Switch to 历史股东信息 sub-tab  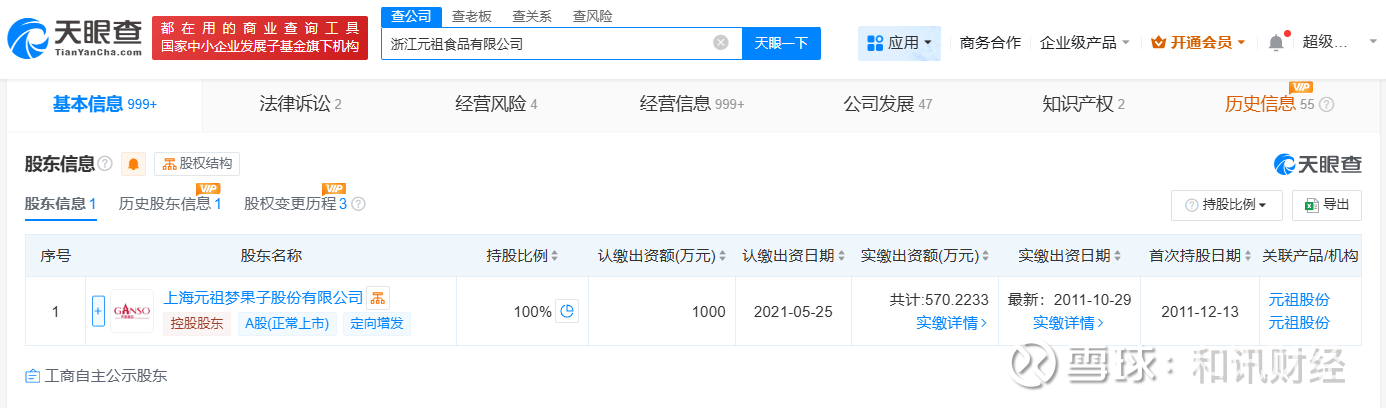pyautogui.click(x=169, y=204)
